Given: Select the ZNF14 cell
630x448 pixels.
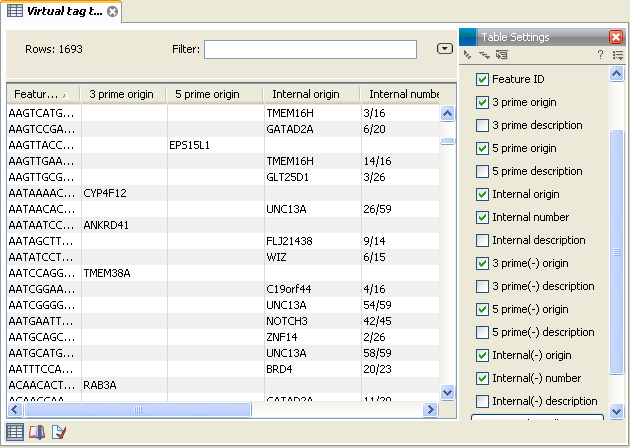Looking at the screenshot, I should tap(313, 337).
